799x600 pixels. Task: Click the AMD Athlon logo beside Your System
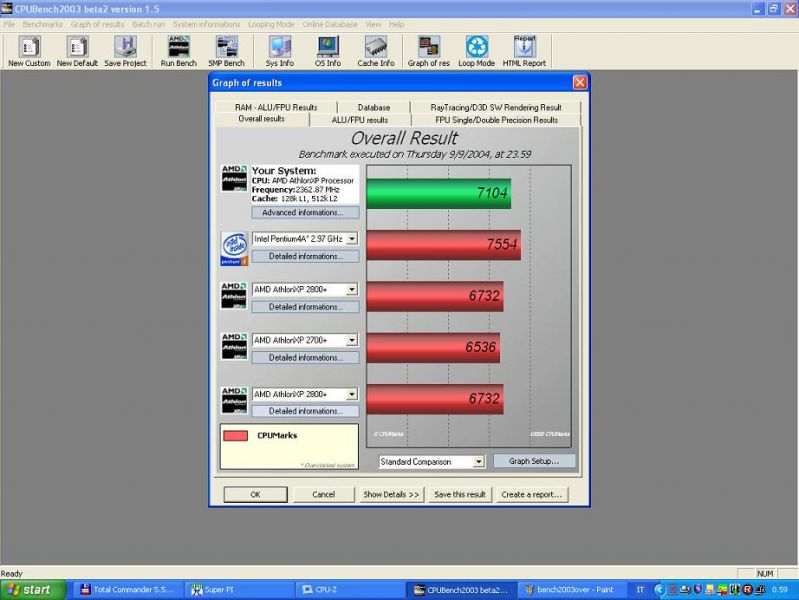(234, 178)
